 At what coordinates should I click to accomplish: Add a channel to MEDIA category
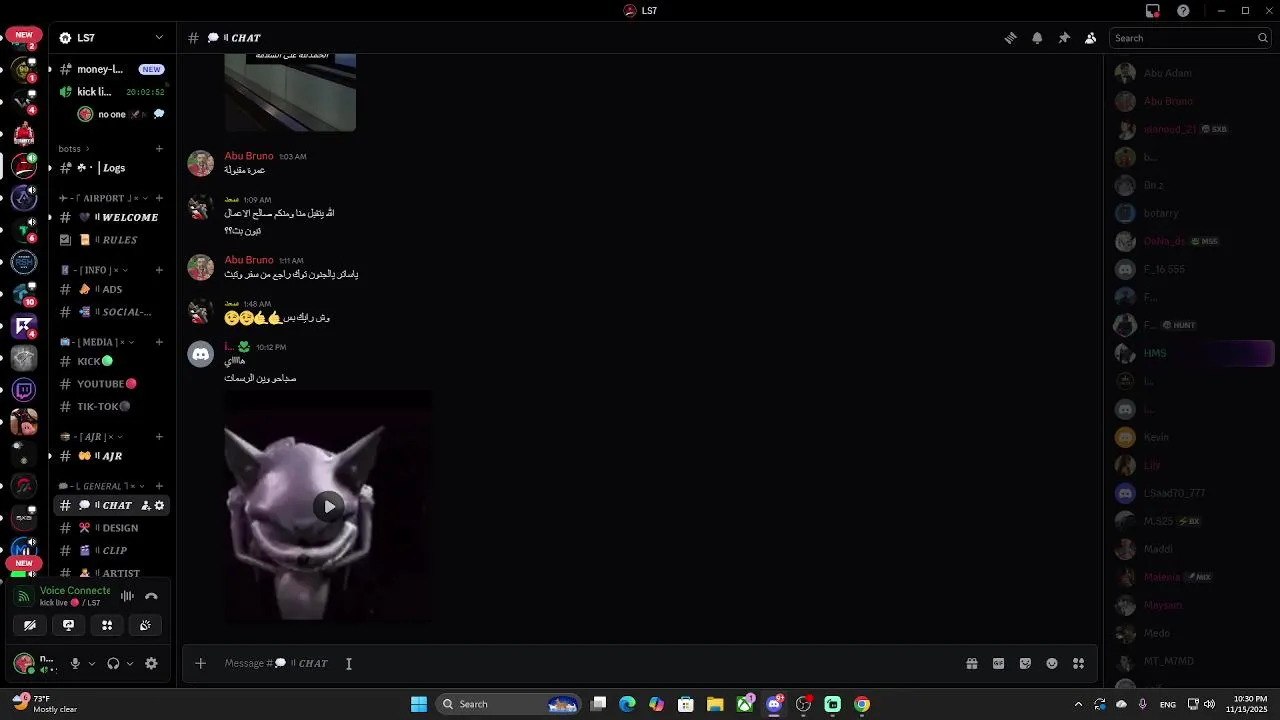tap(159, 342)
